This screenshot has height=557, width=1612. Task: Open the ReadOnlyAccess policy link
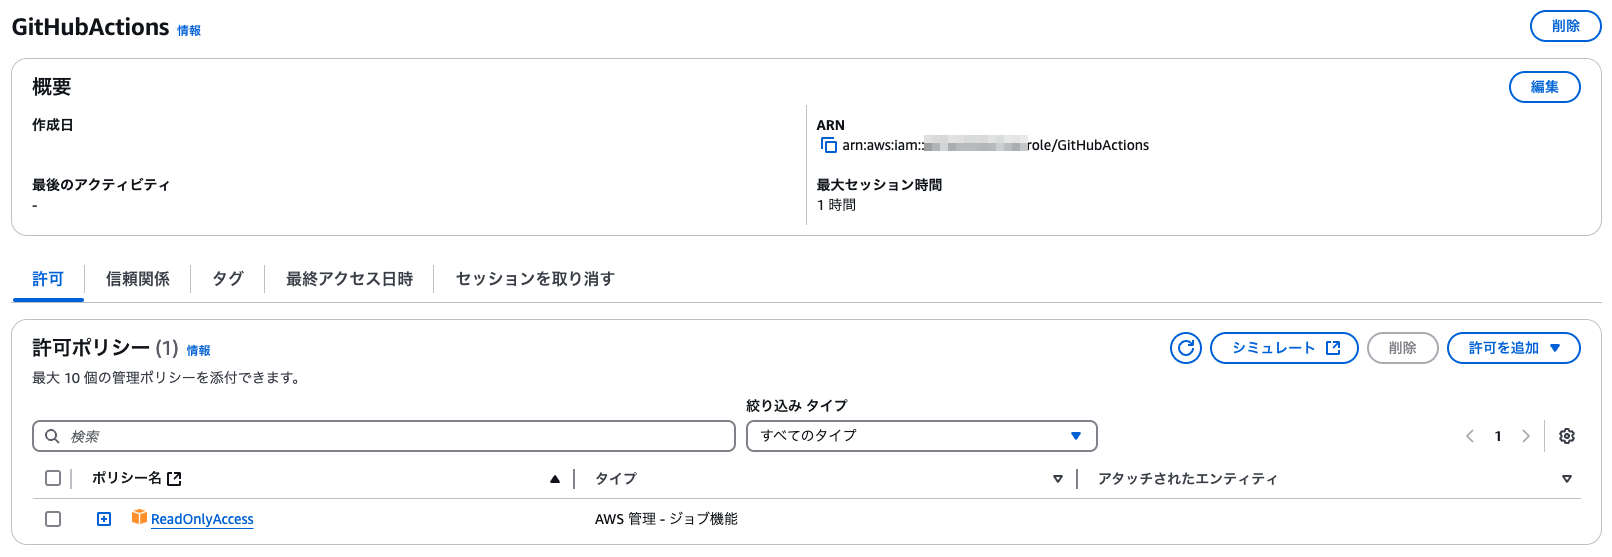[x=202, y=519]
